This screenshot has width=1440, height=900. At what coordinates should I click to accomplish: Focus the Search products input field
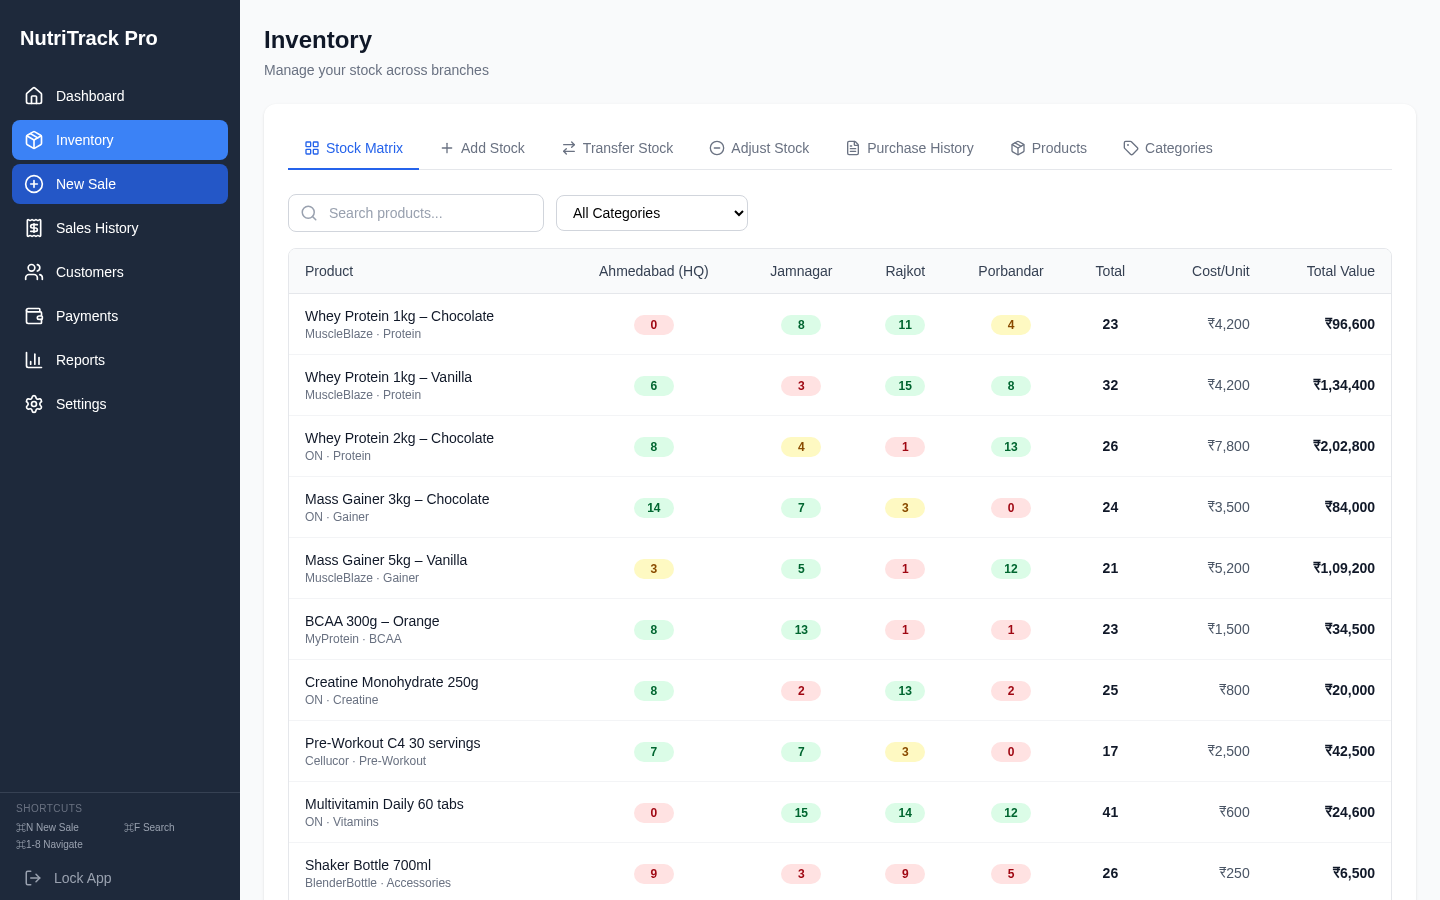pos(416,213)
